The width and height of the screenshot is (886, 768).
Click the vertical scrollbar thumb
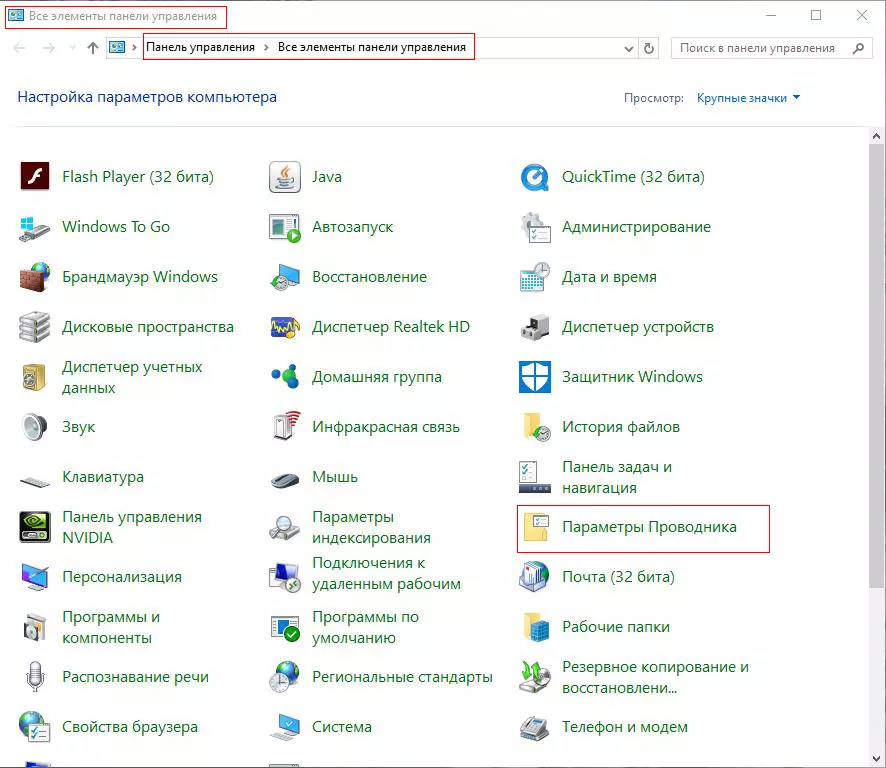876,366
